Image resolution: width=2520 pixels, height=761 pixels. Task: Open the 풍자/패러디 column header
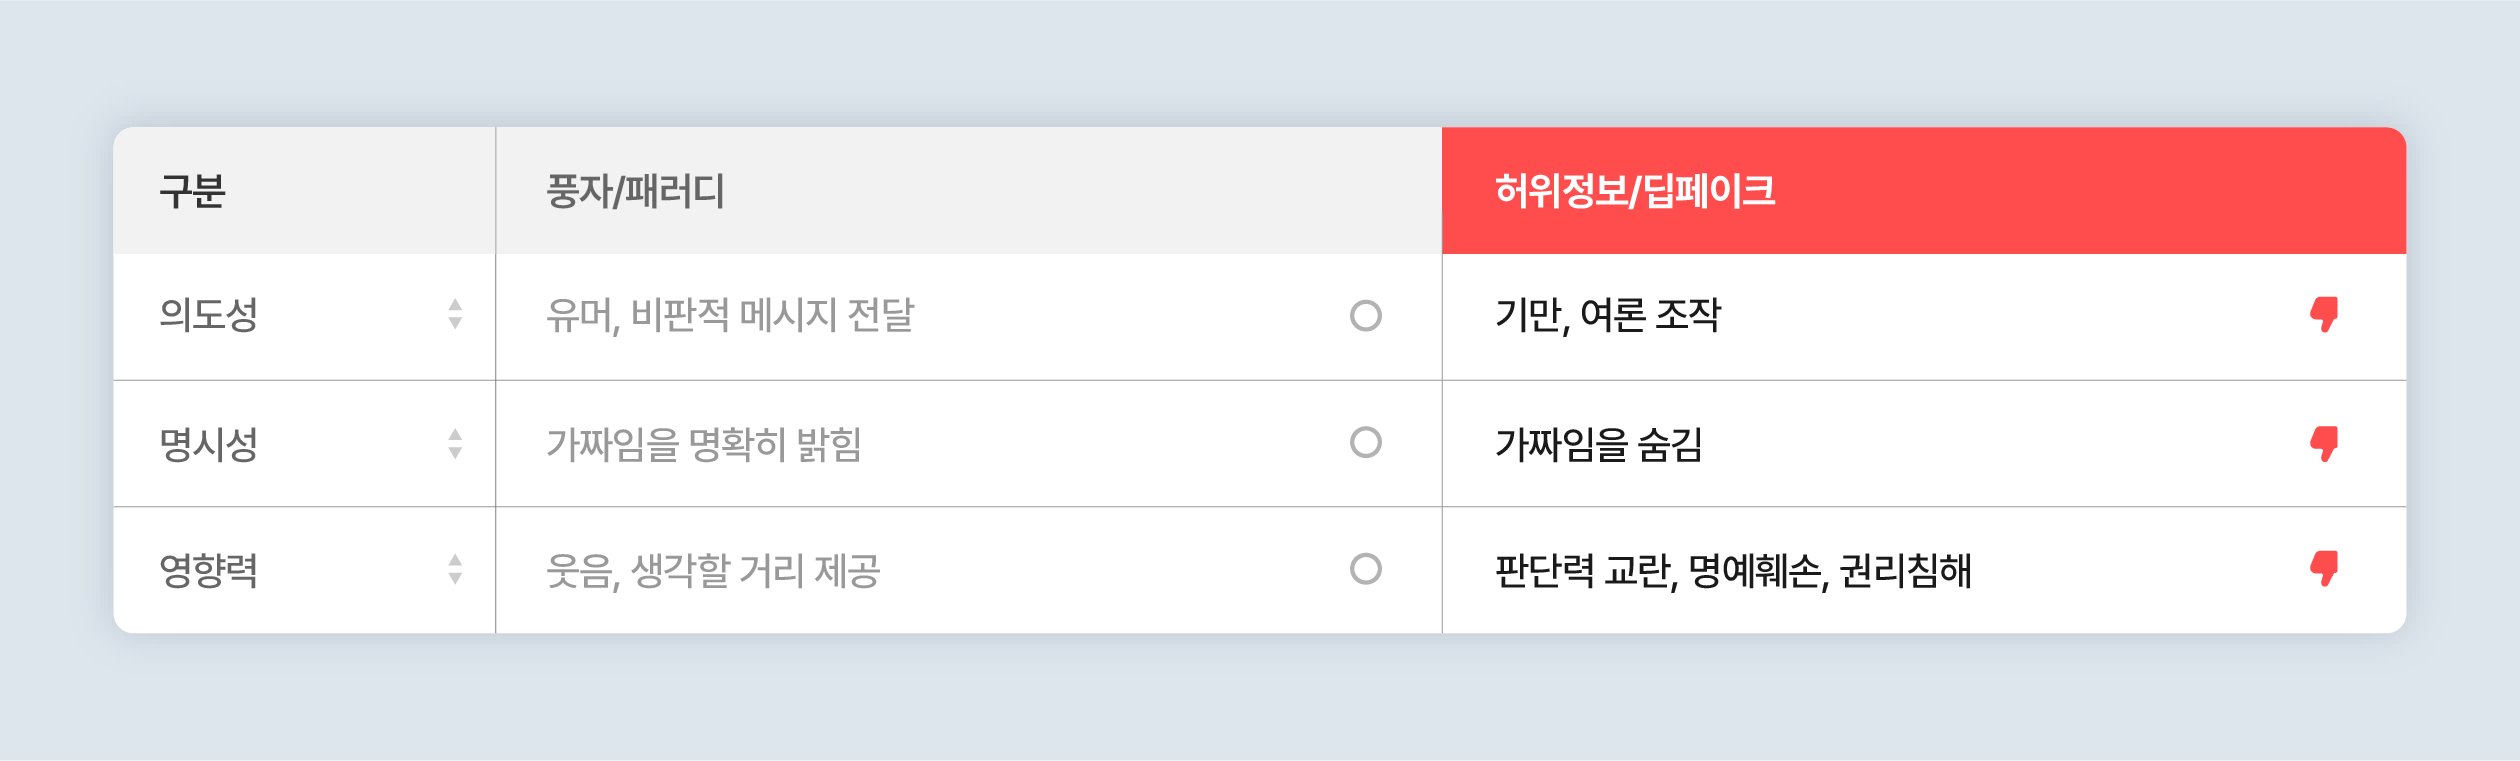click(x=968, y=190)
